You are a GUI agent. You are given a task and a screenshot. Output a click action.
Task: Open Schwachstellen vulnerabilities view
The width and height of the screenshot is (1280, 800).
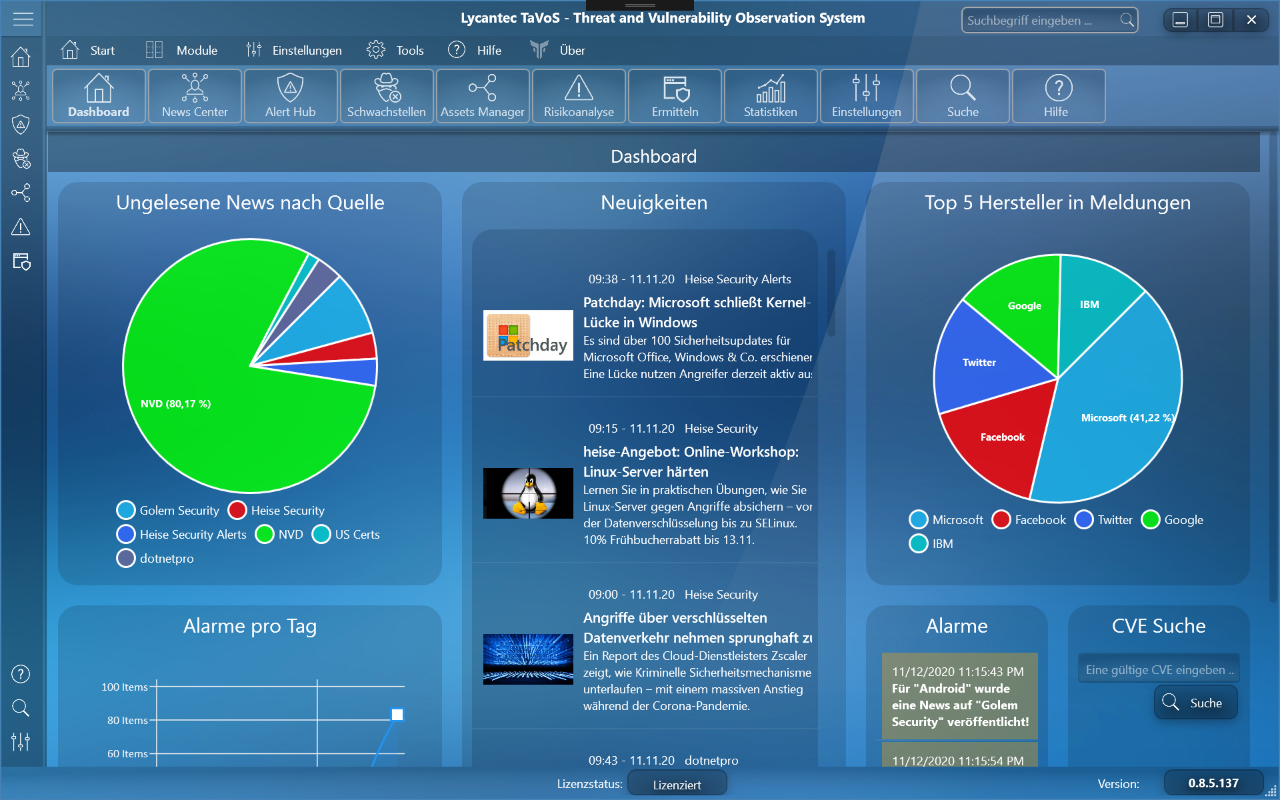pos(386,96)
